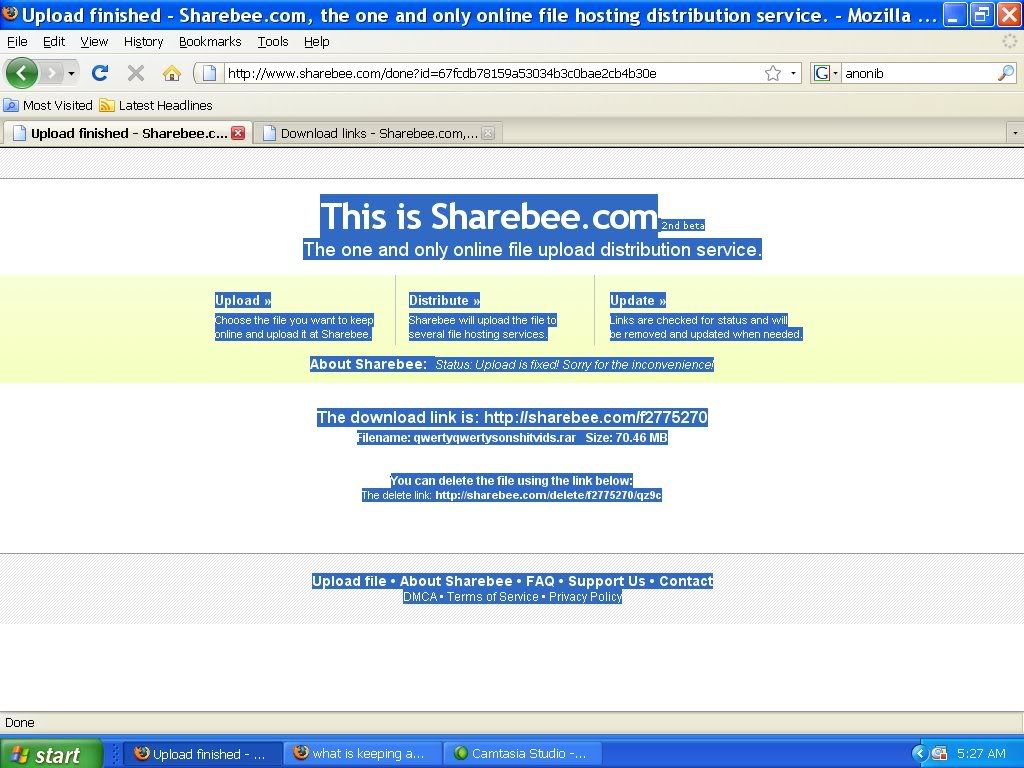This screenshot has width=1024, height=768.
Task: Open the Windows start menu
Action: pyautogui.click(x=51, y=754)
